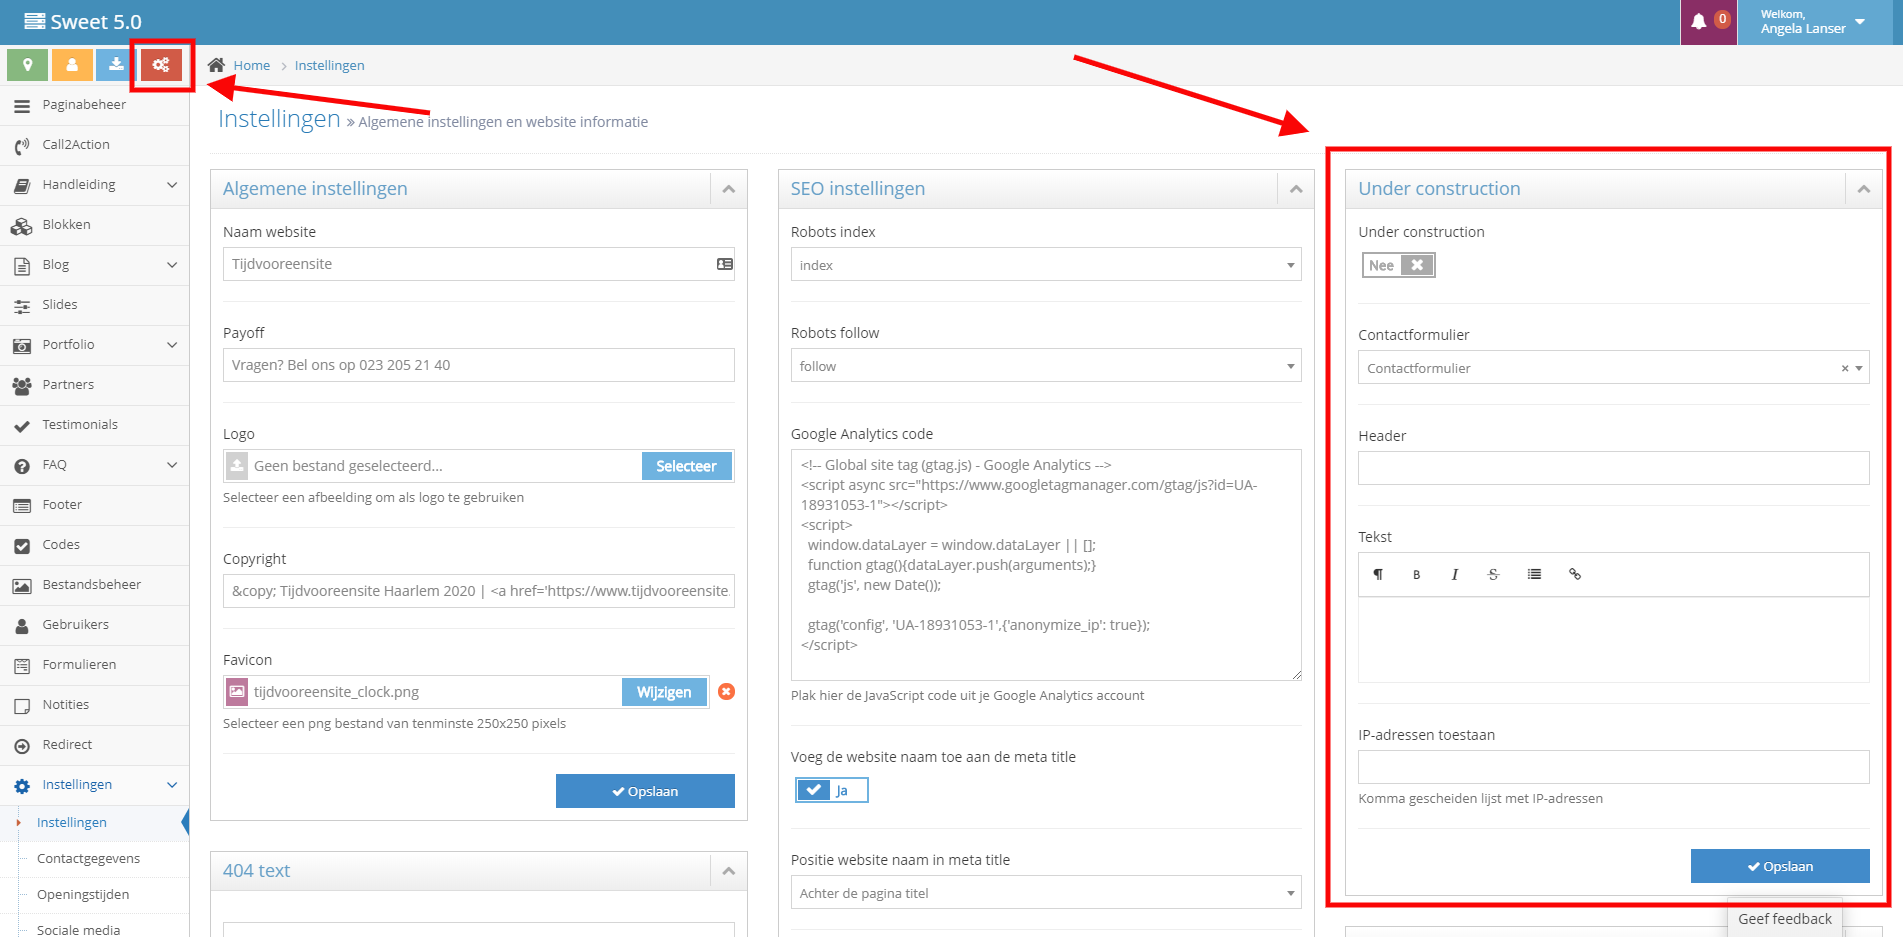This screenshot has height=937, width=1903.
Task: Click Selecteer button for Logo
Action: pyautogui.click(x=686, y=466)
